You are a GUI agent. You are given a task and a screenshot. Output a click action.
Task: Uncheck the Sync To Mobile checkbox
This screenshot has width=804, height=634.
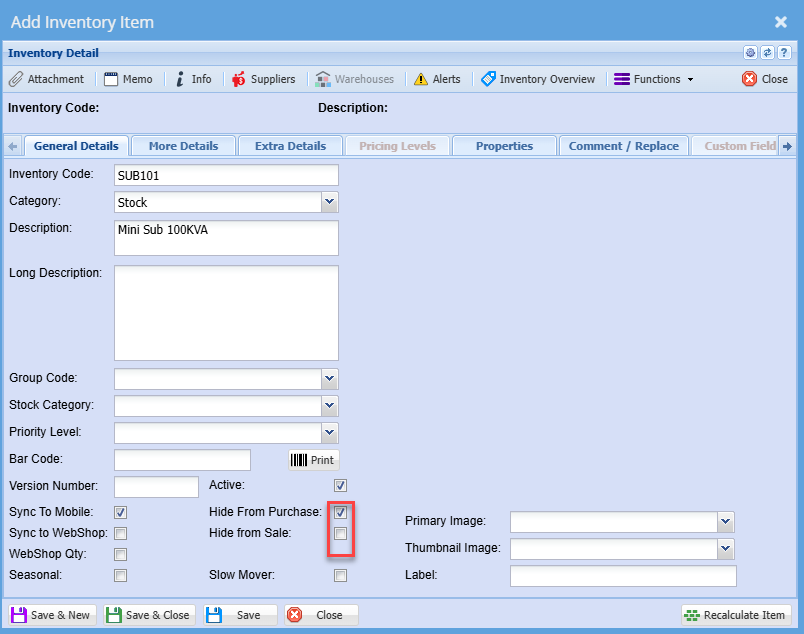121,513
